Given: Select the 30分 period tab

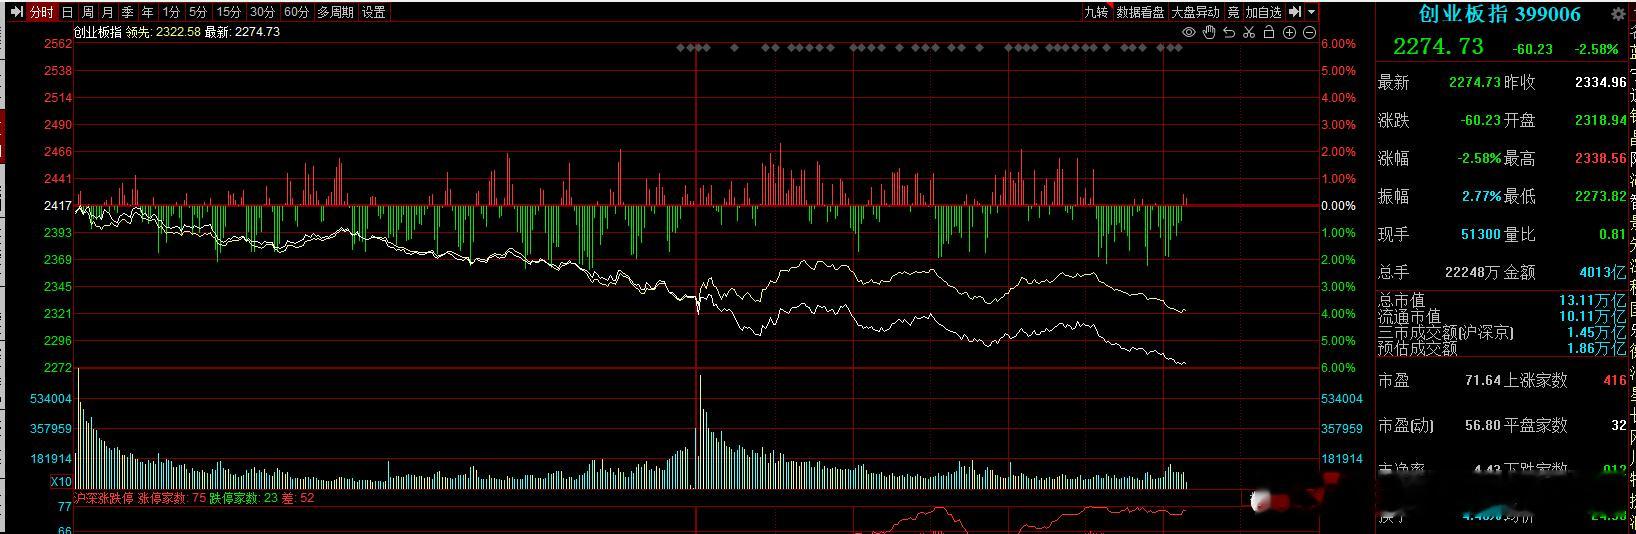Looking at the screenshot, I should [262, 12].
